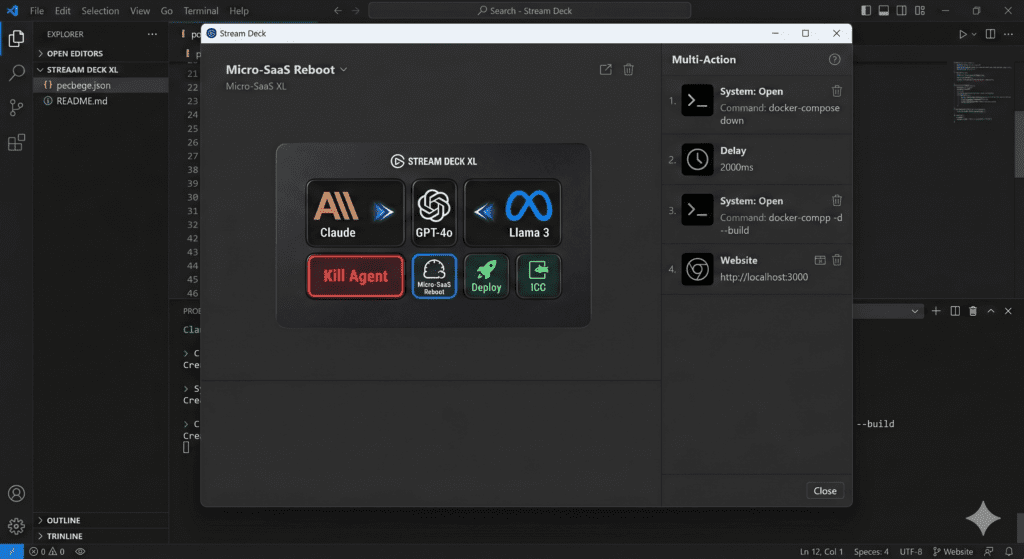Select the Micro-SaaS Reboot deck key

(x=434, y=276)
